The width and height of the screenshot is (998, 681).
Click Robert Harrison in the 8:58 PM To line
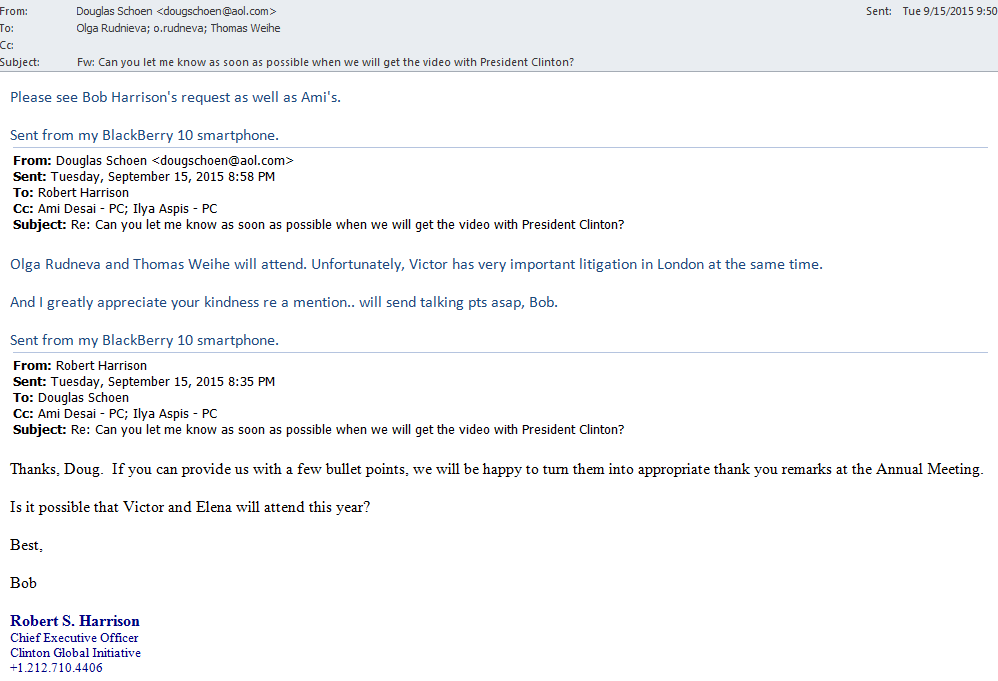83,193
